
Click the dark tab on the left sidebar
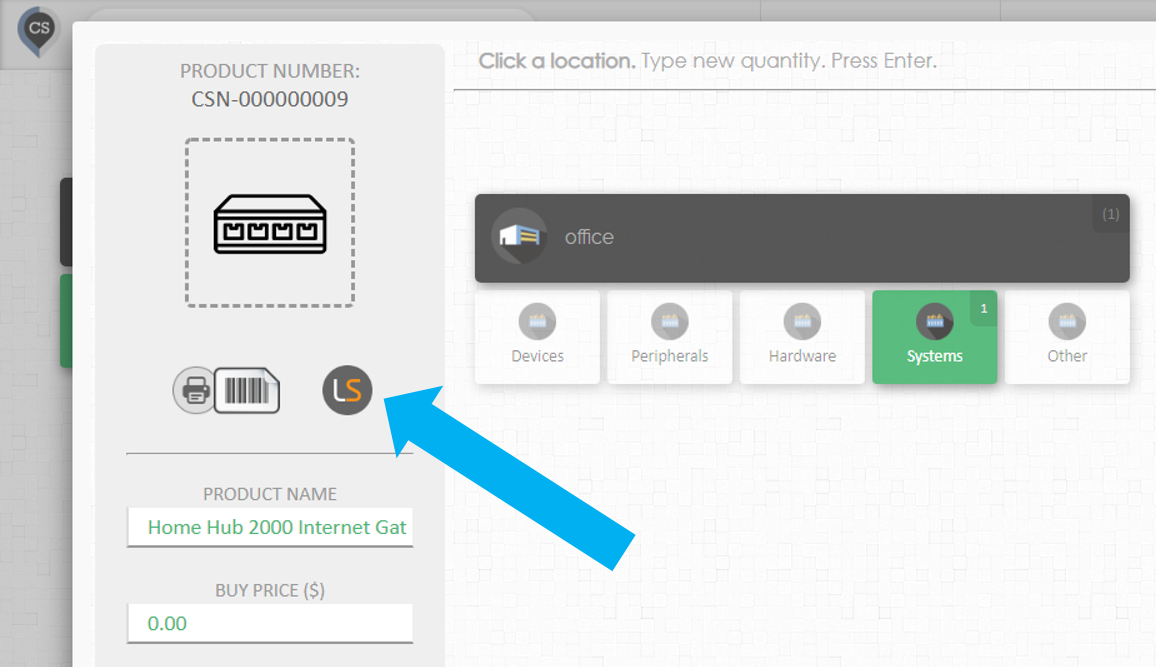click(x=66, y=222)
